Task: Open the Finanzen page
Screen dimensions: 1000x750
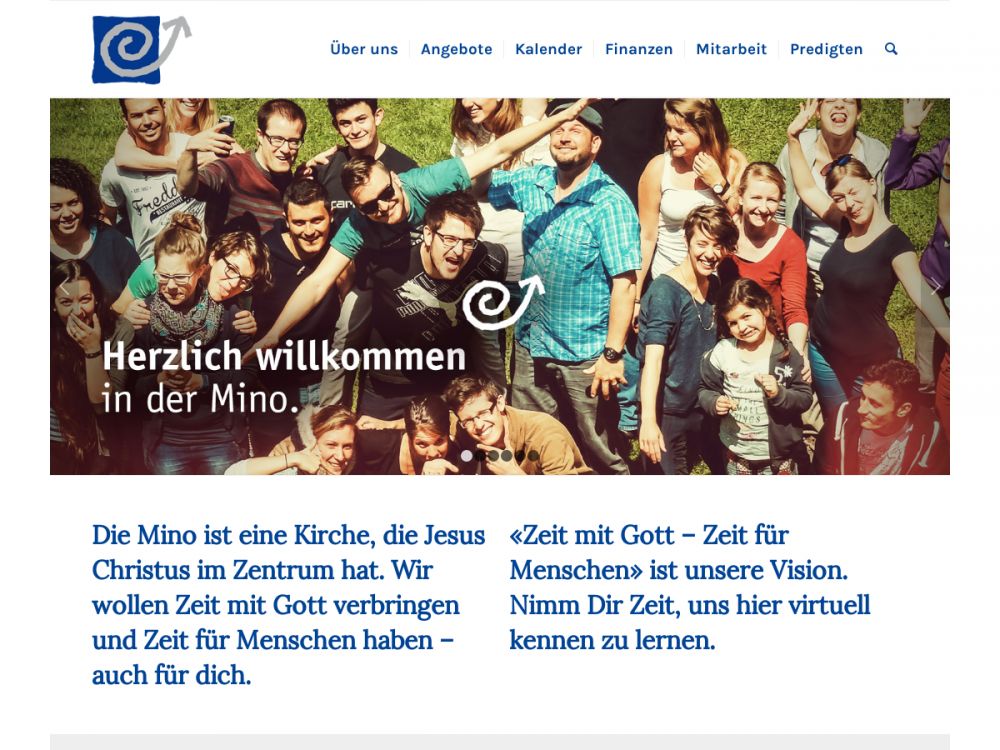Action: pyautogui.click(x=638, y=49)
